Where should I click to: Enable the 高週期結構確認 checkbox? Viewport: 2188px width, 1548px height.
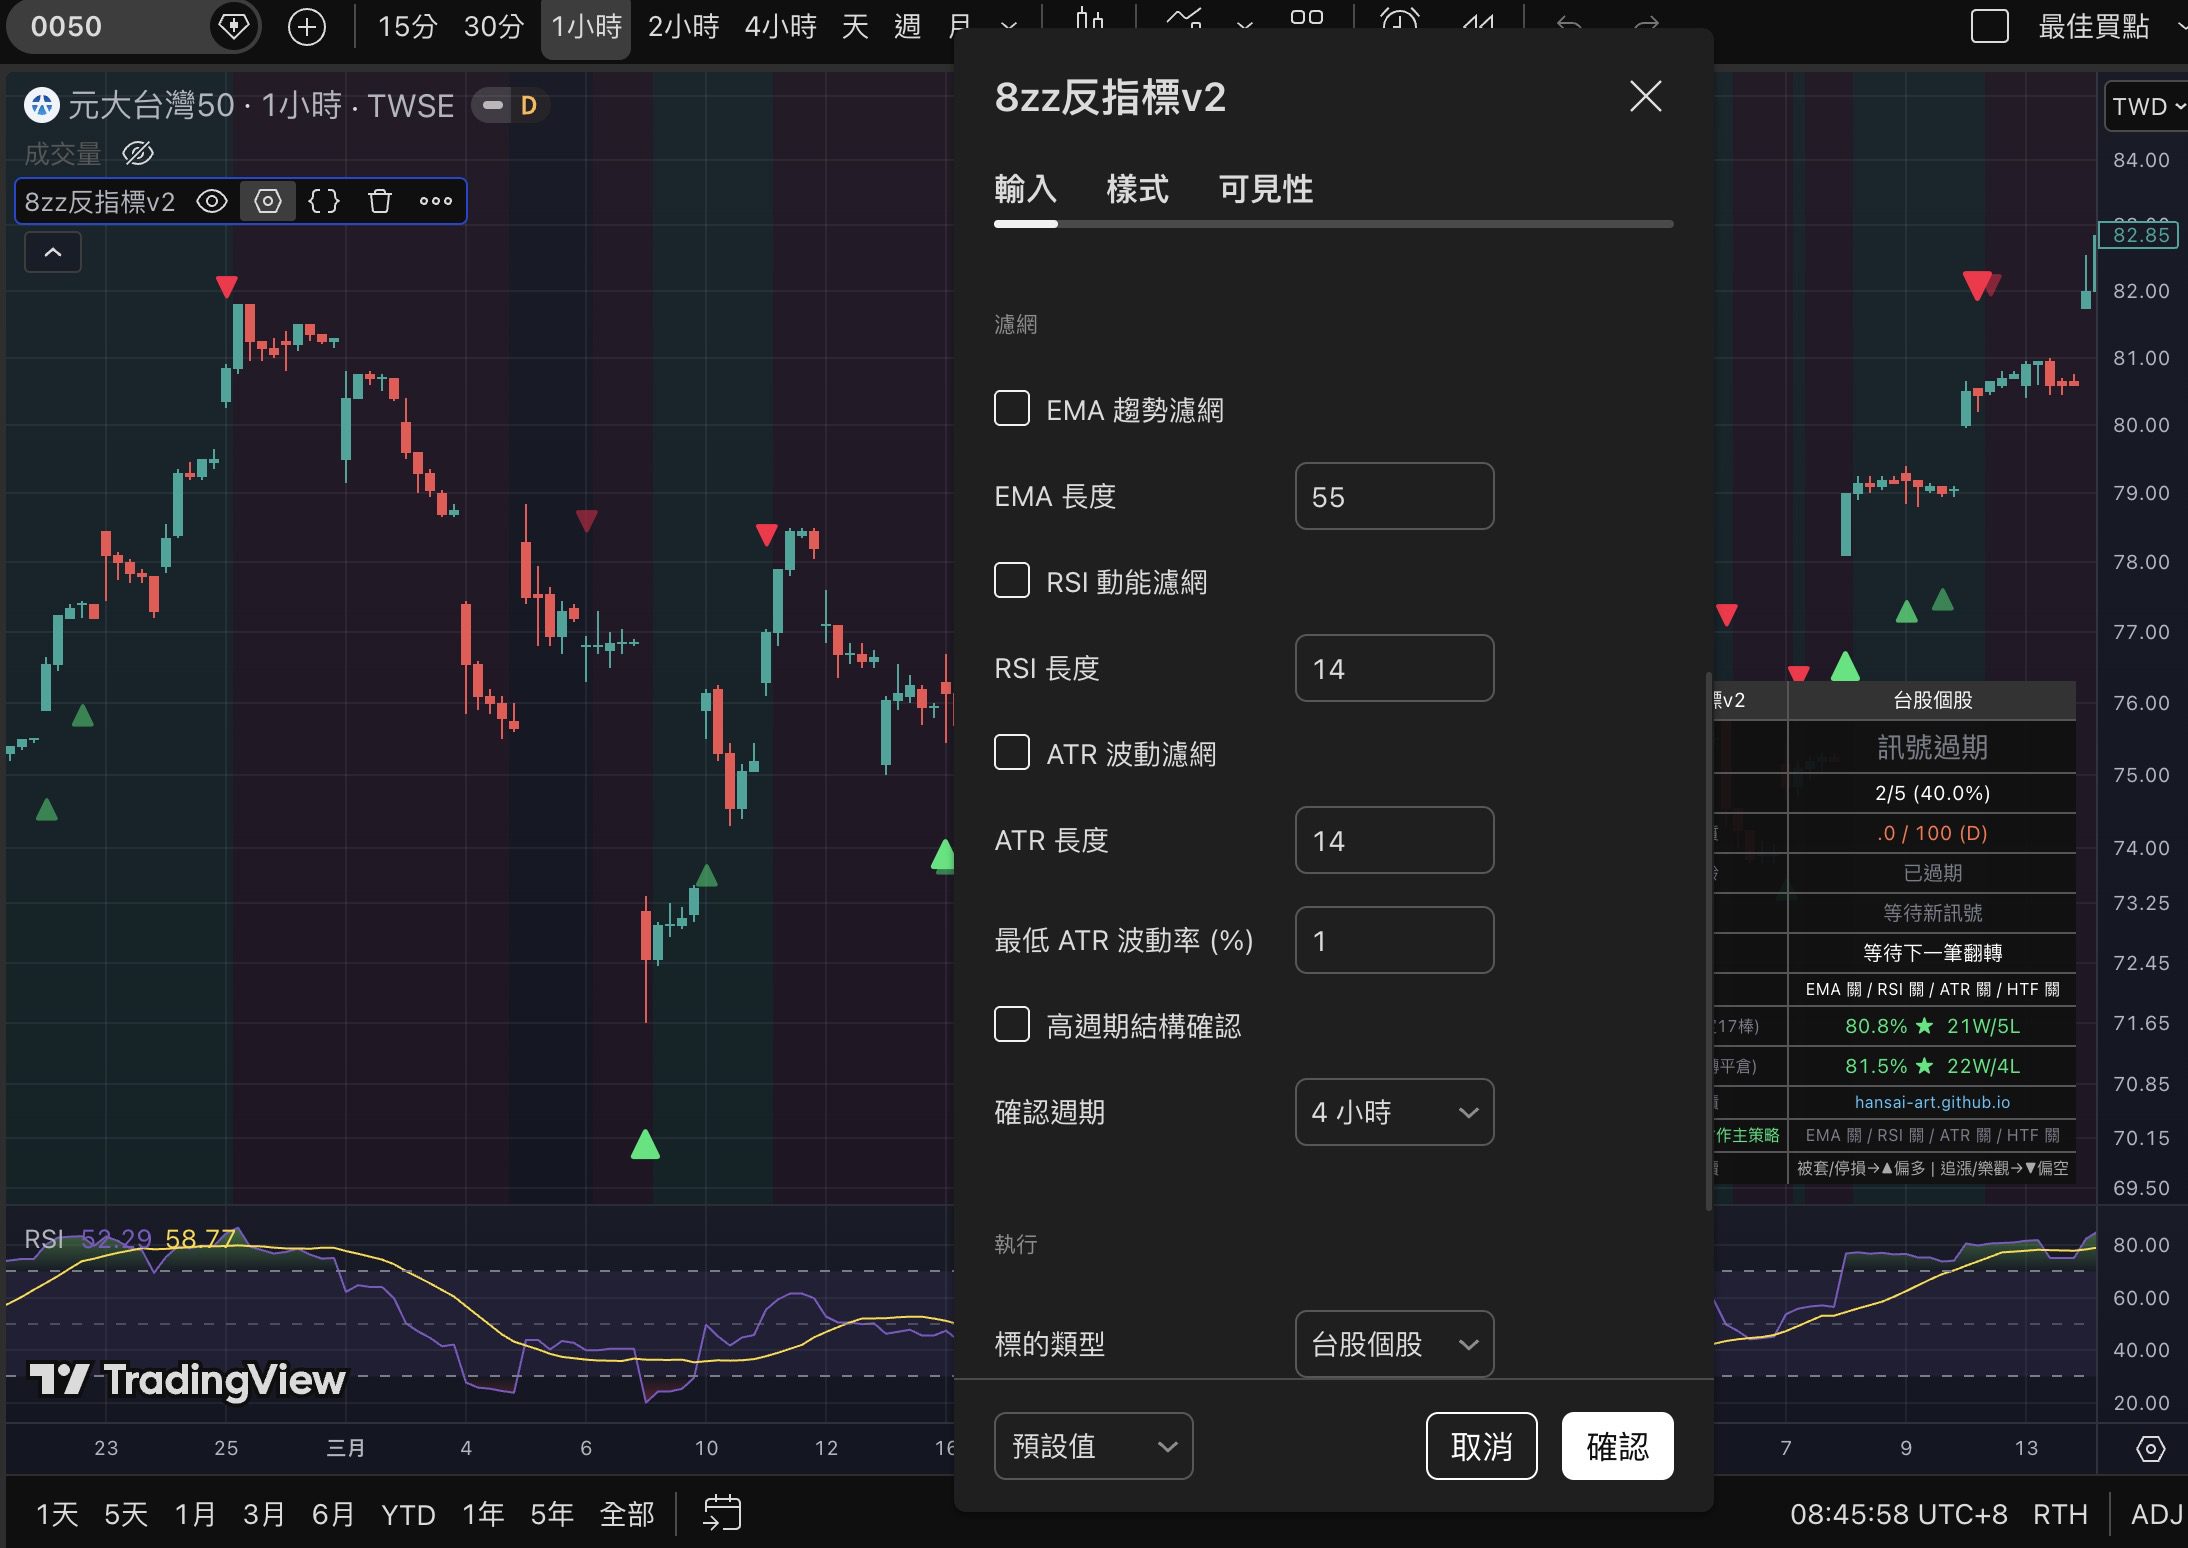[x=1012, y=1024]
